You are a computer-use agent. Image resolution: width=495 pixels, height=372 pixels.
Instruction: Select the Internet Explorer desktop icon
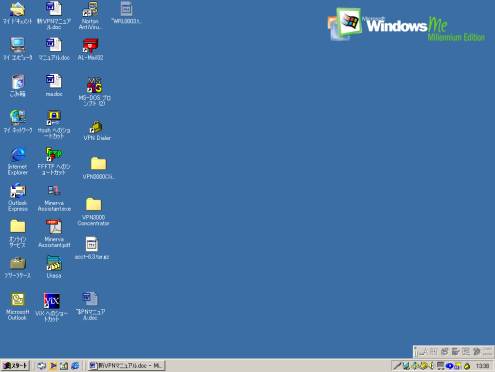coord(18,161)
